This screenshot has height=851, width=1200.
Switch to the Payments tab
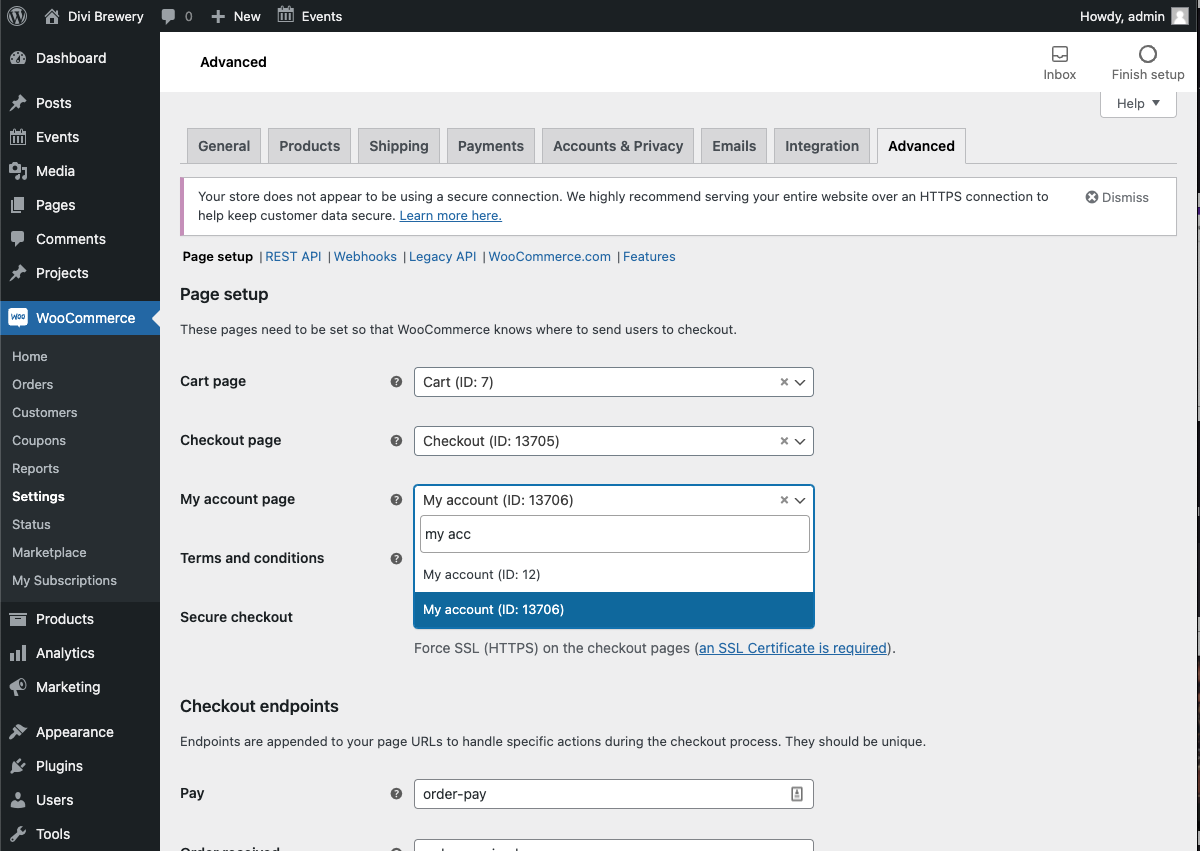491,146
